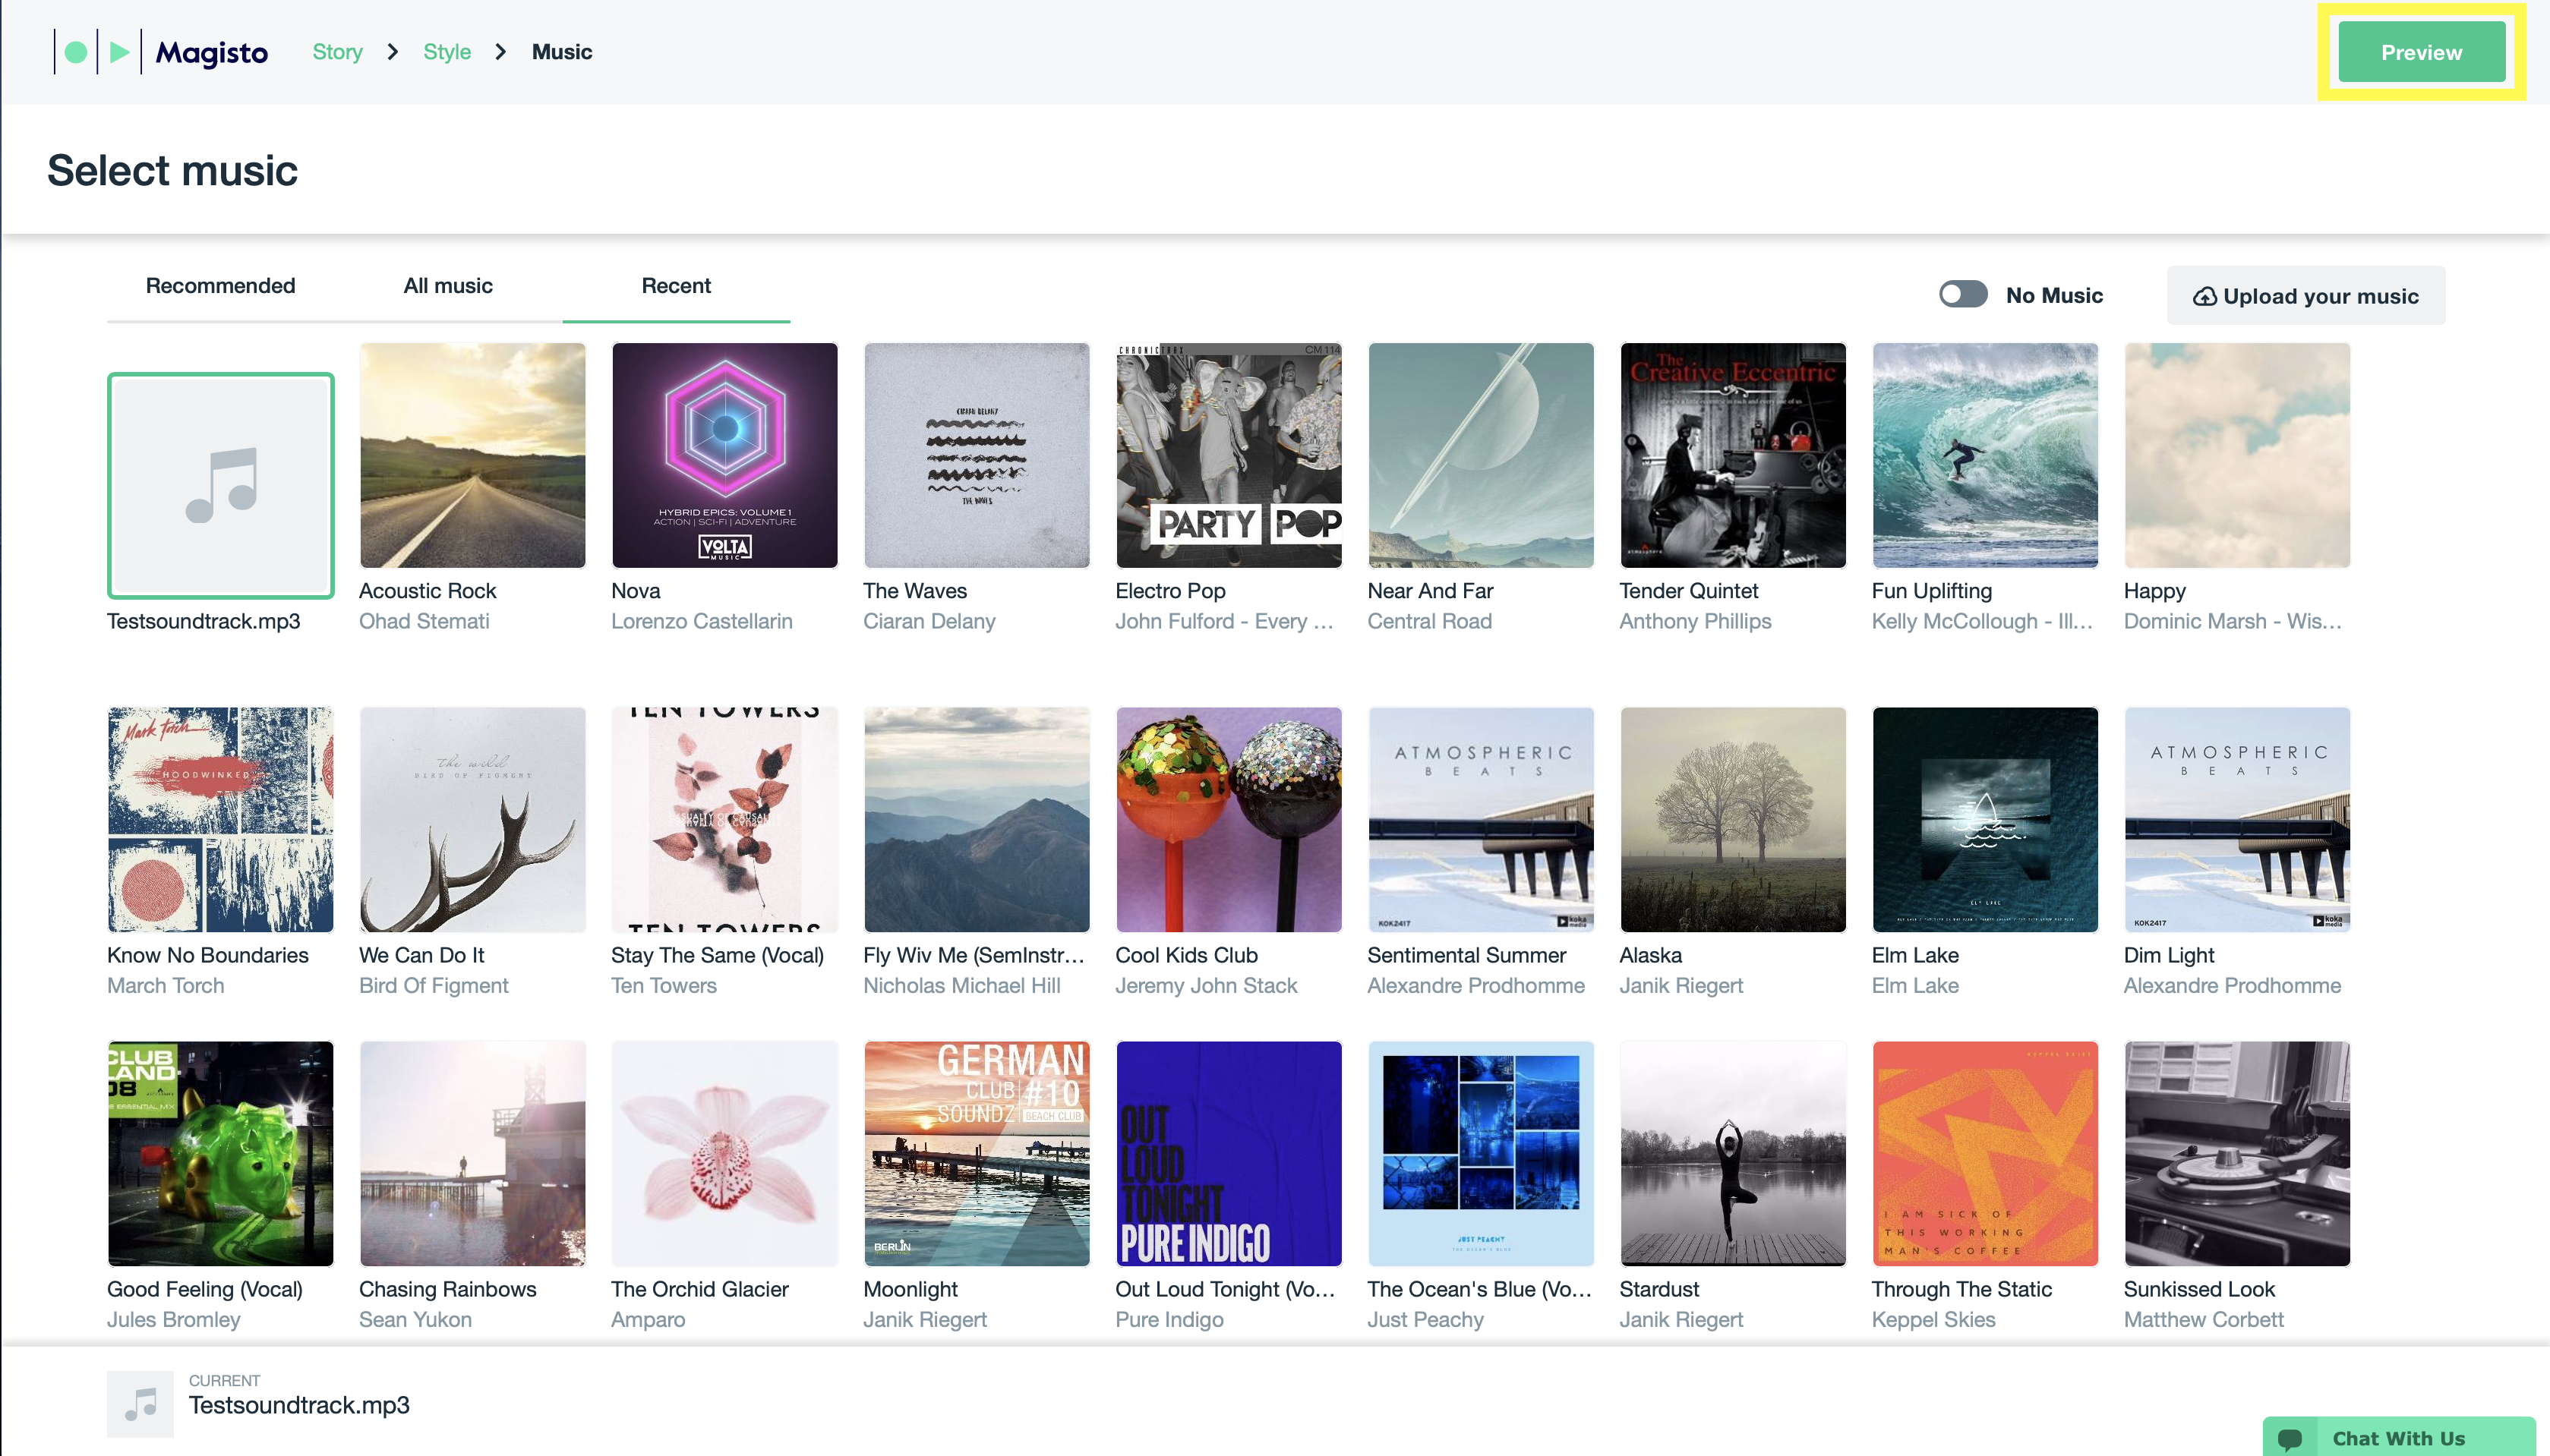The image size is (2550, 1456).
Task: Choose the Cool Kids Club lollipop cover
Action: coord(1228,819)
